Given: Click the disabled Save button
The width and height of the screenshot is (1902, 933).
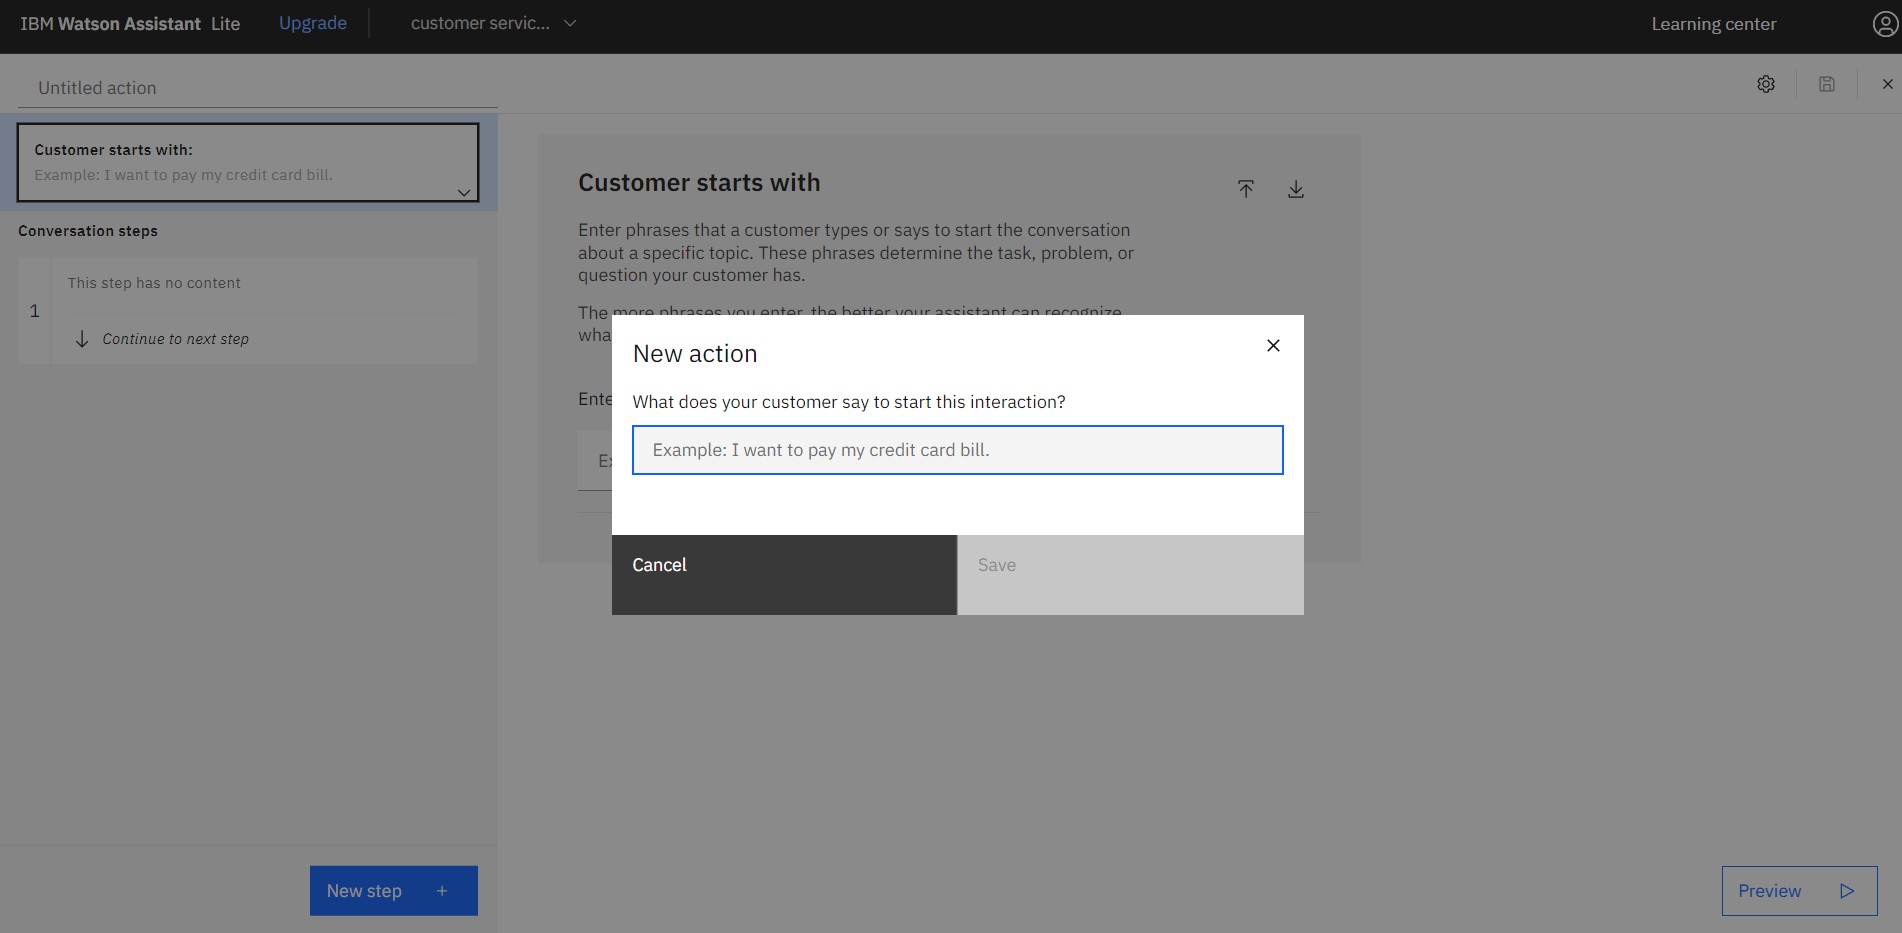Looking at the screenshot, I should tap(997, 565).
